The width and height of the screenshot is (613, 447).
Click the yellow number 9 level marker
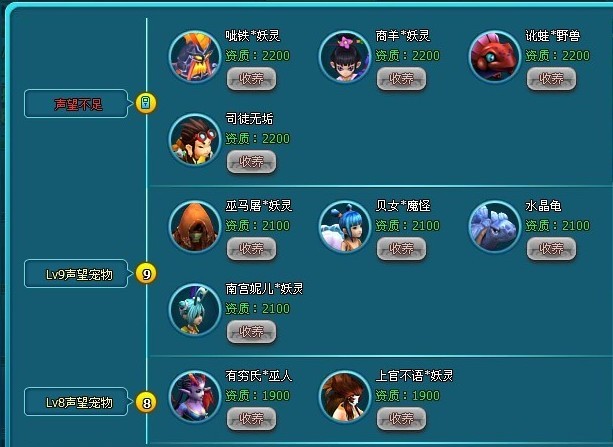coord(146,274)
